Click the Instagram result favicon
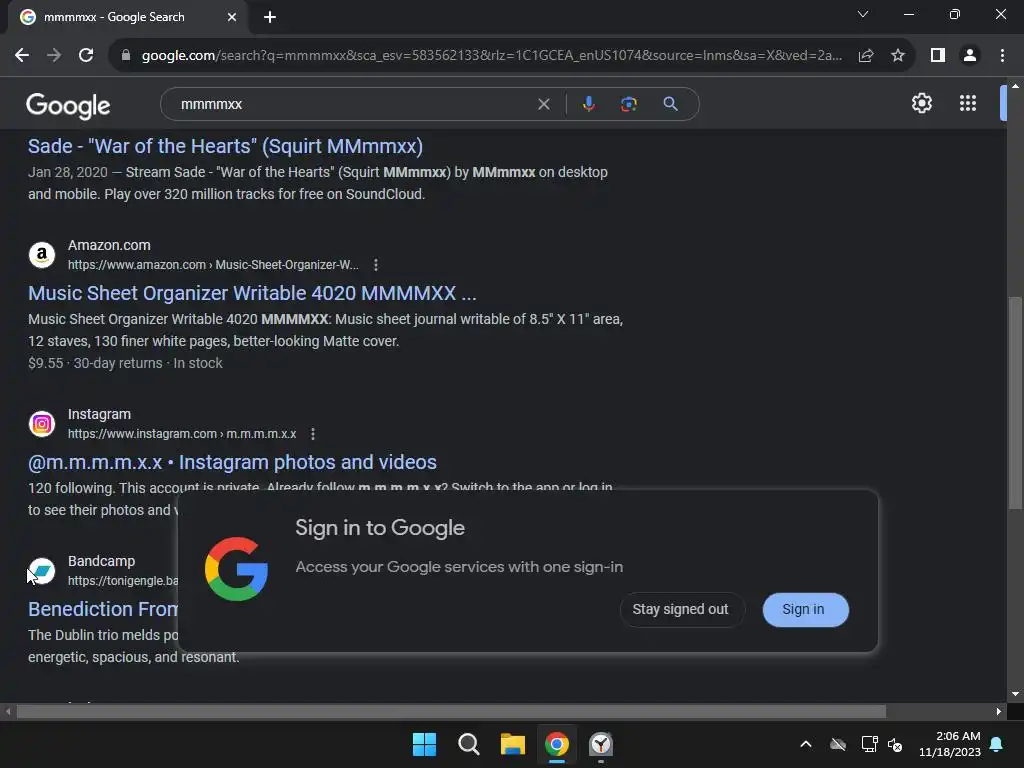Viewport: 1024px width, 768px height. point(42,424)
